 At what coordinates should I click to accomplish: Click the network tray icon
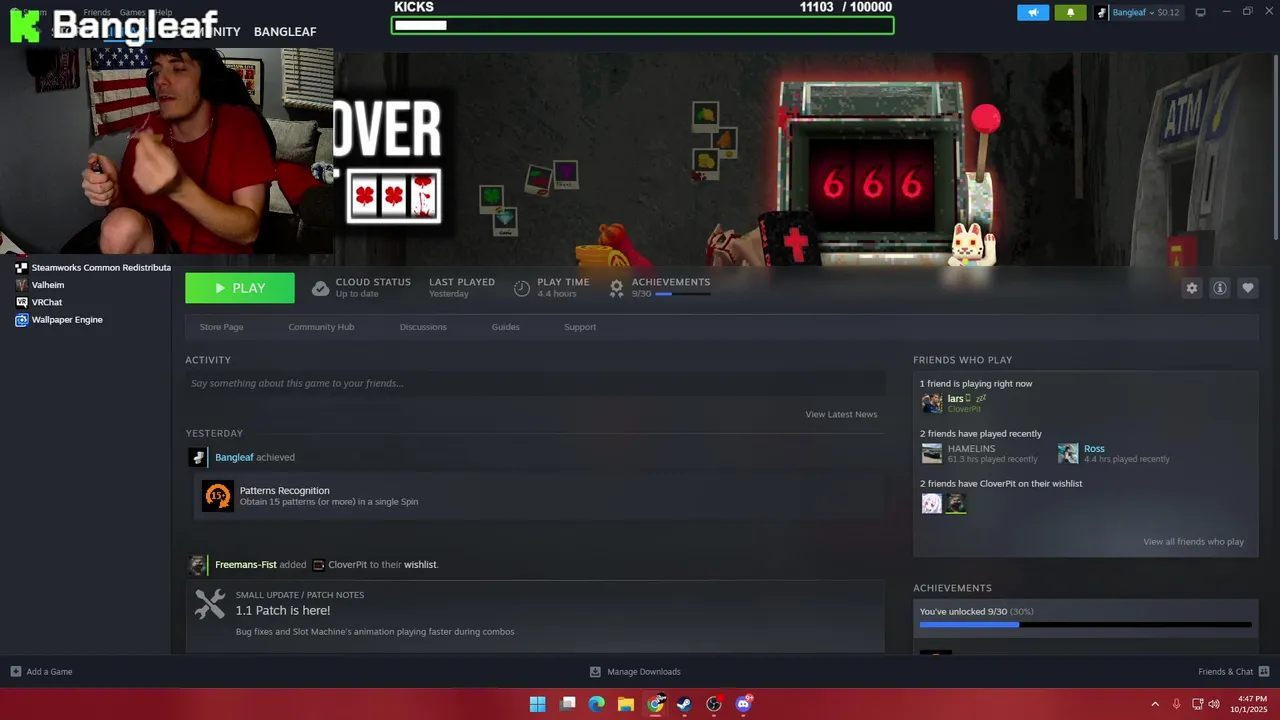(1197, 704)
